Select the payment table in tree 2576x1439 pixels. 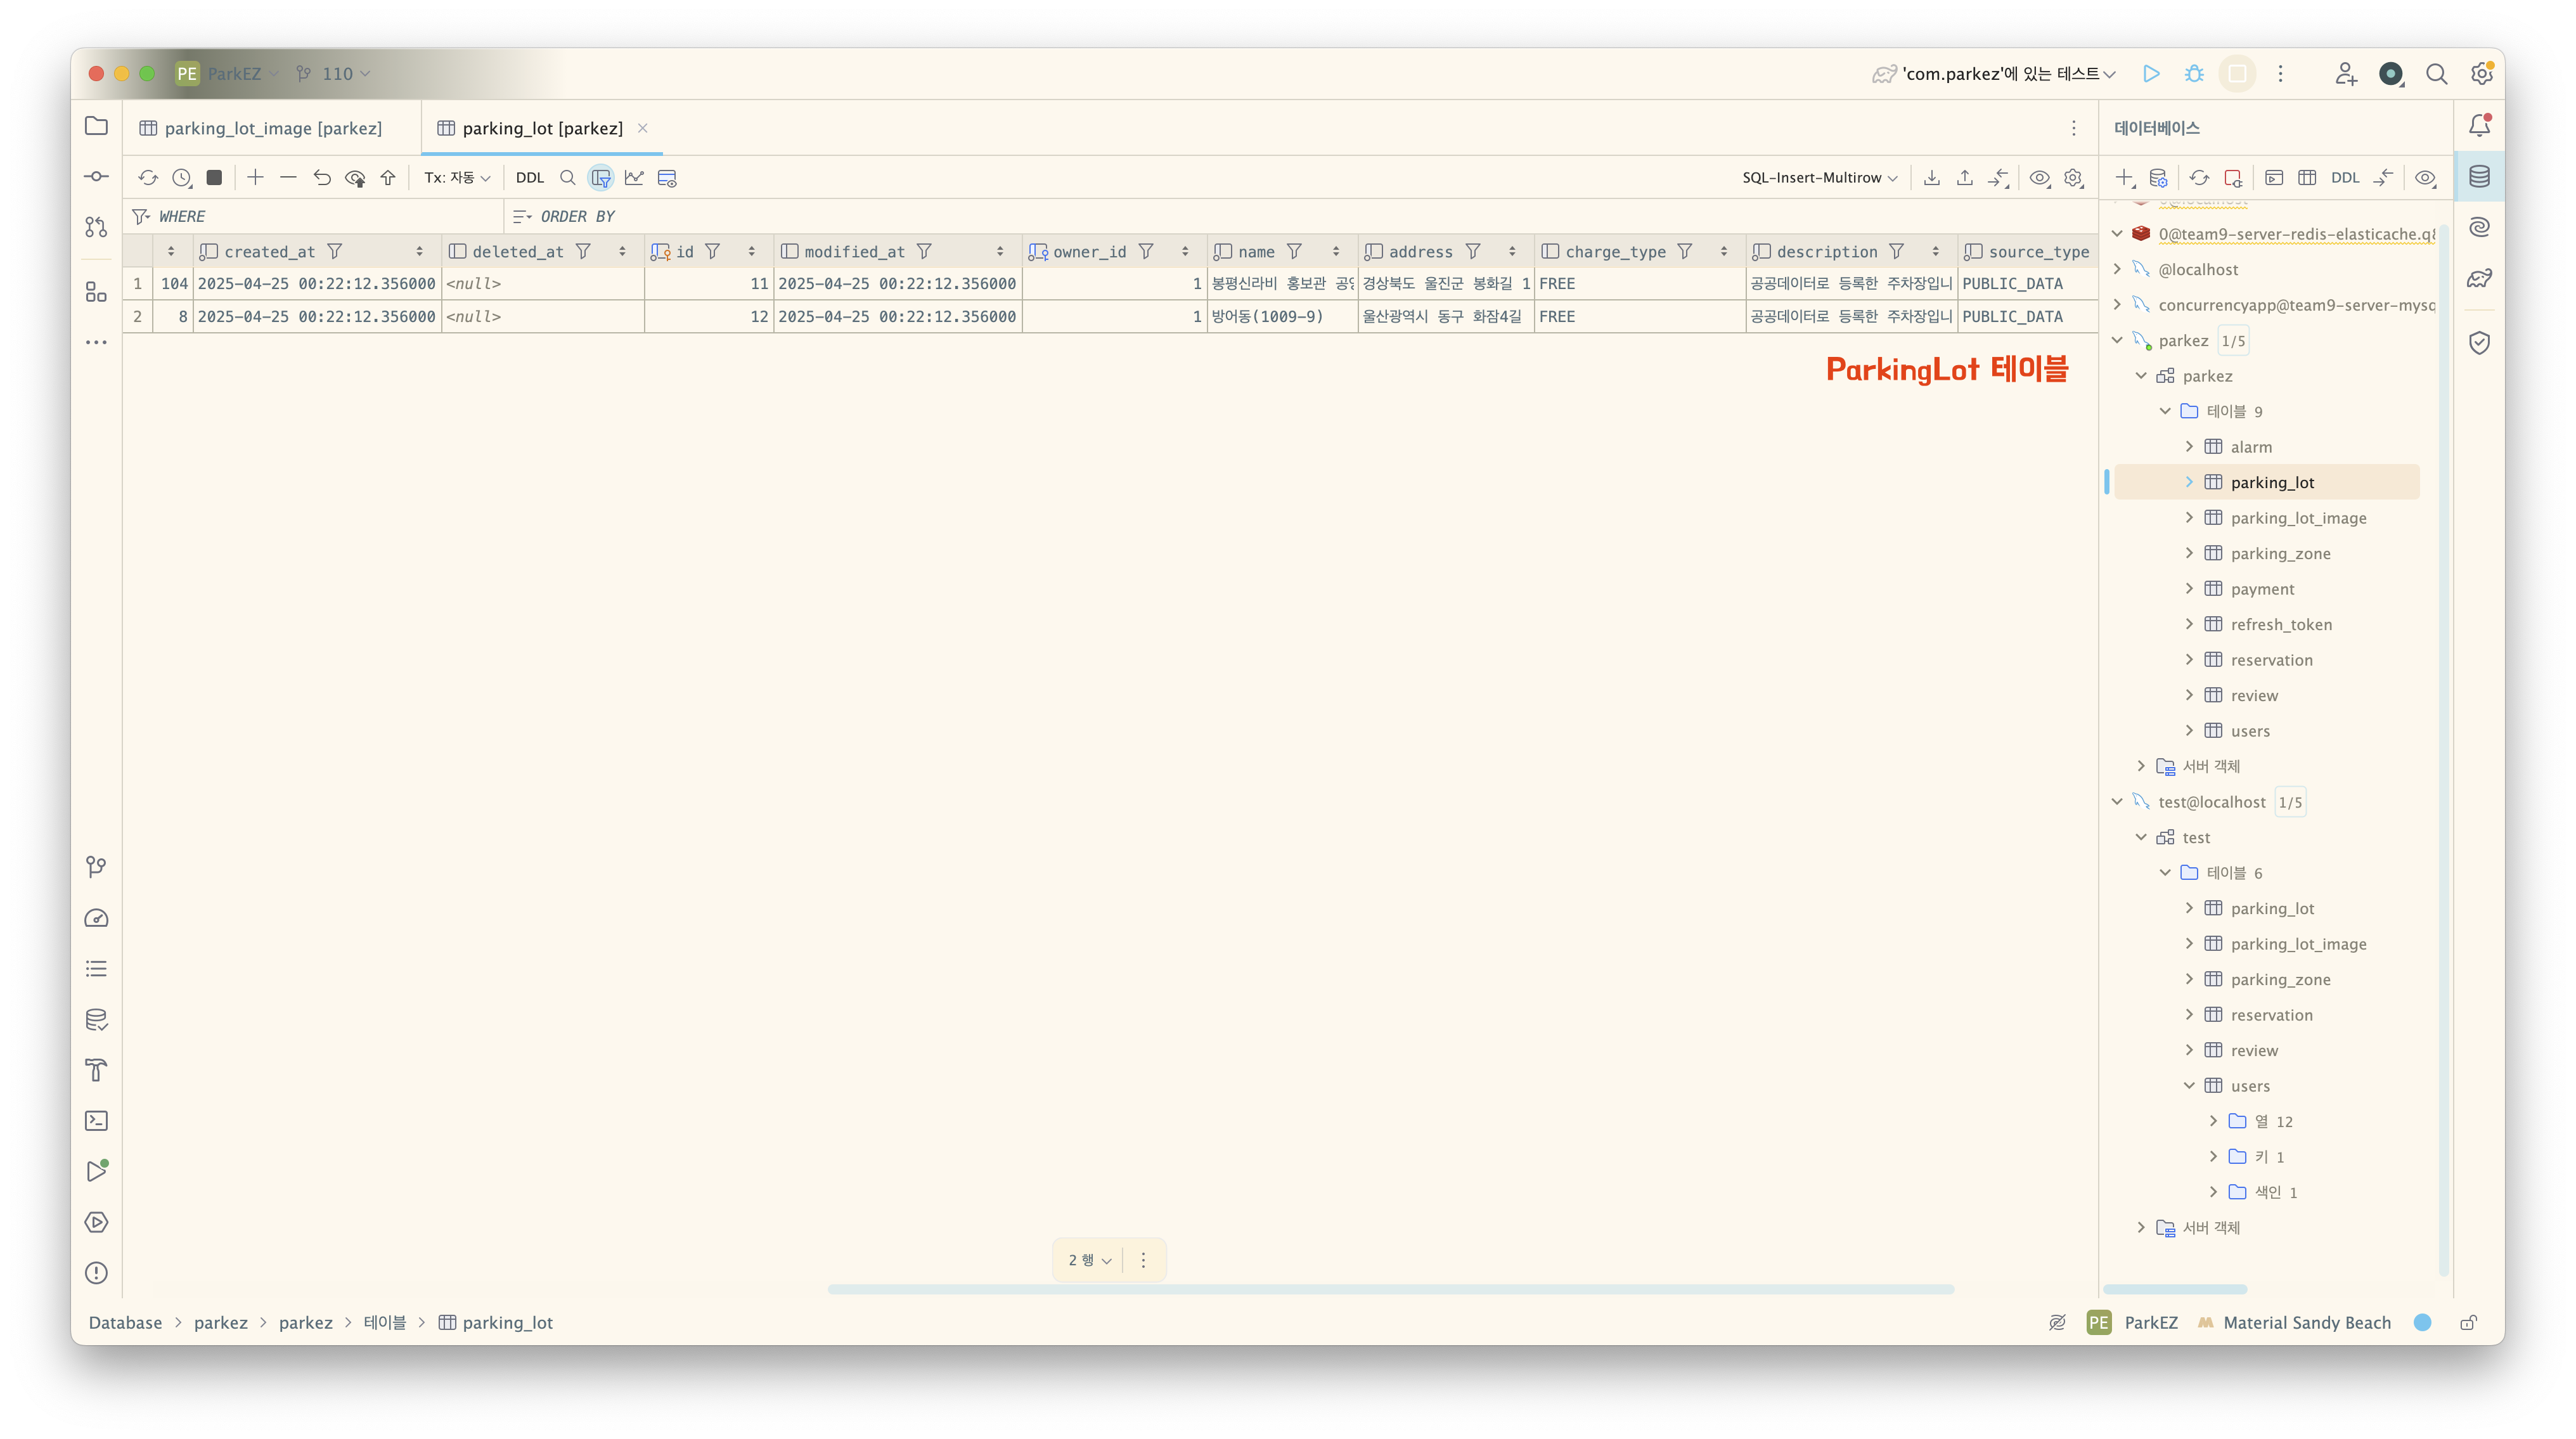(x=2262, y=589)
